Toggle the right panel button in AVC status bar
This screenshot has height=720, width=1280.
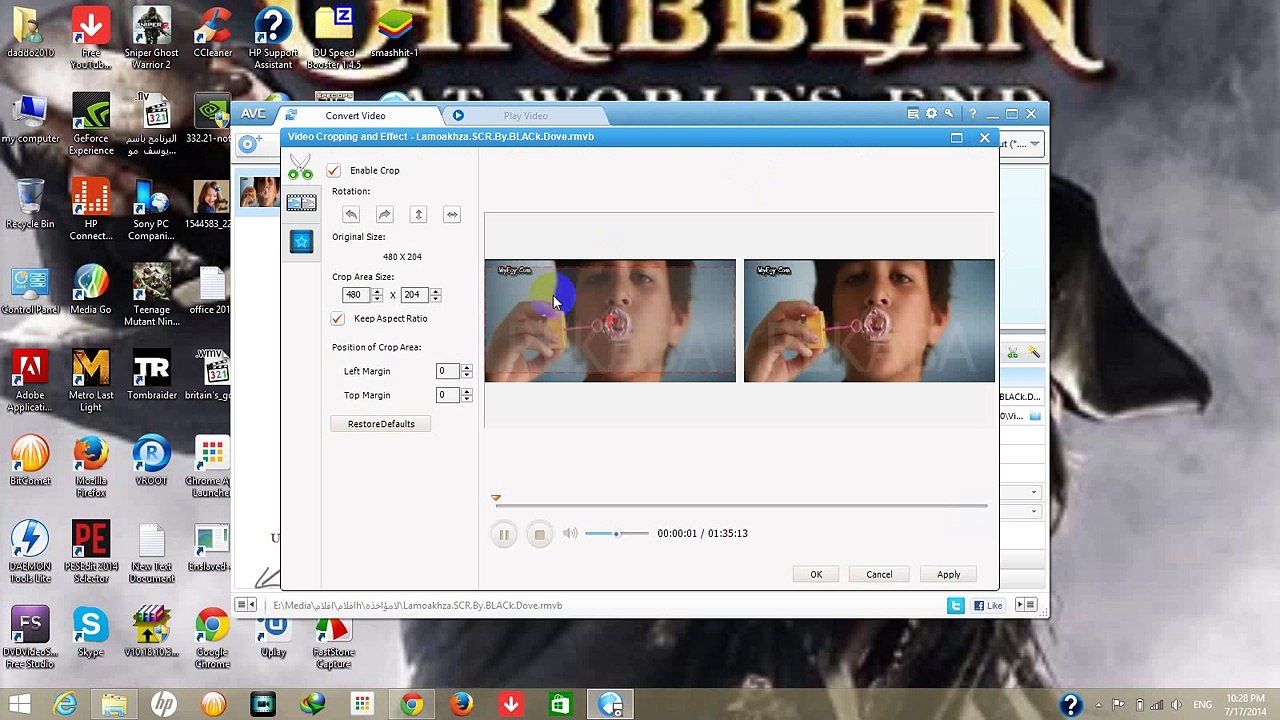click(x=1025, y=605)
